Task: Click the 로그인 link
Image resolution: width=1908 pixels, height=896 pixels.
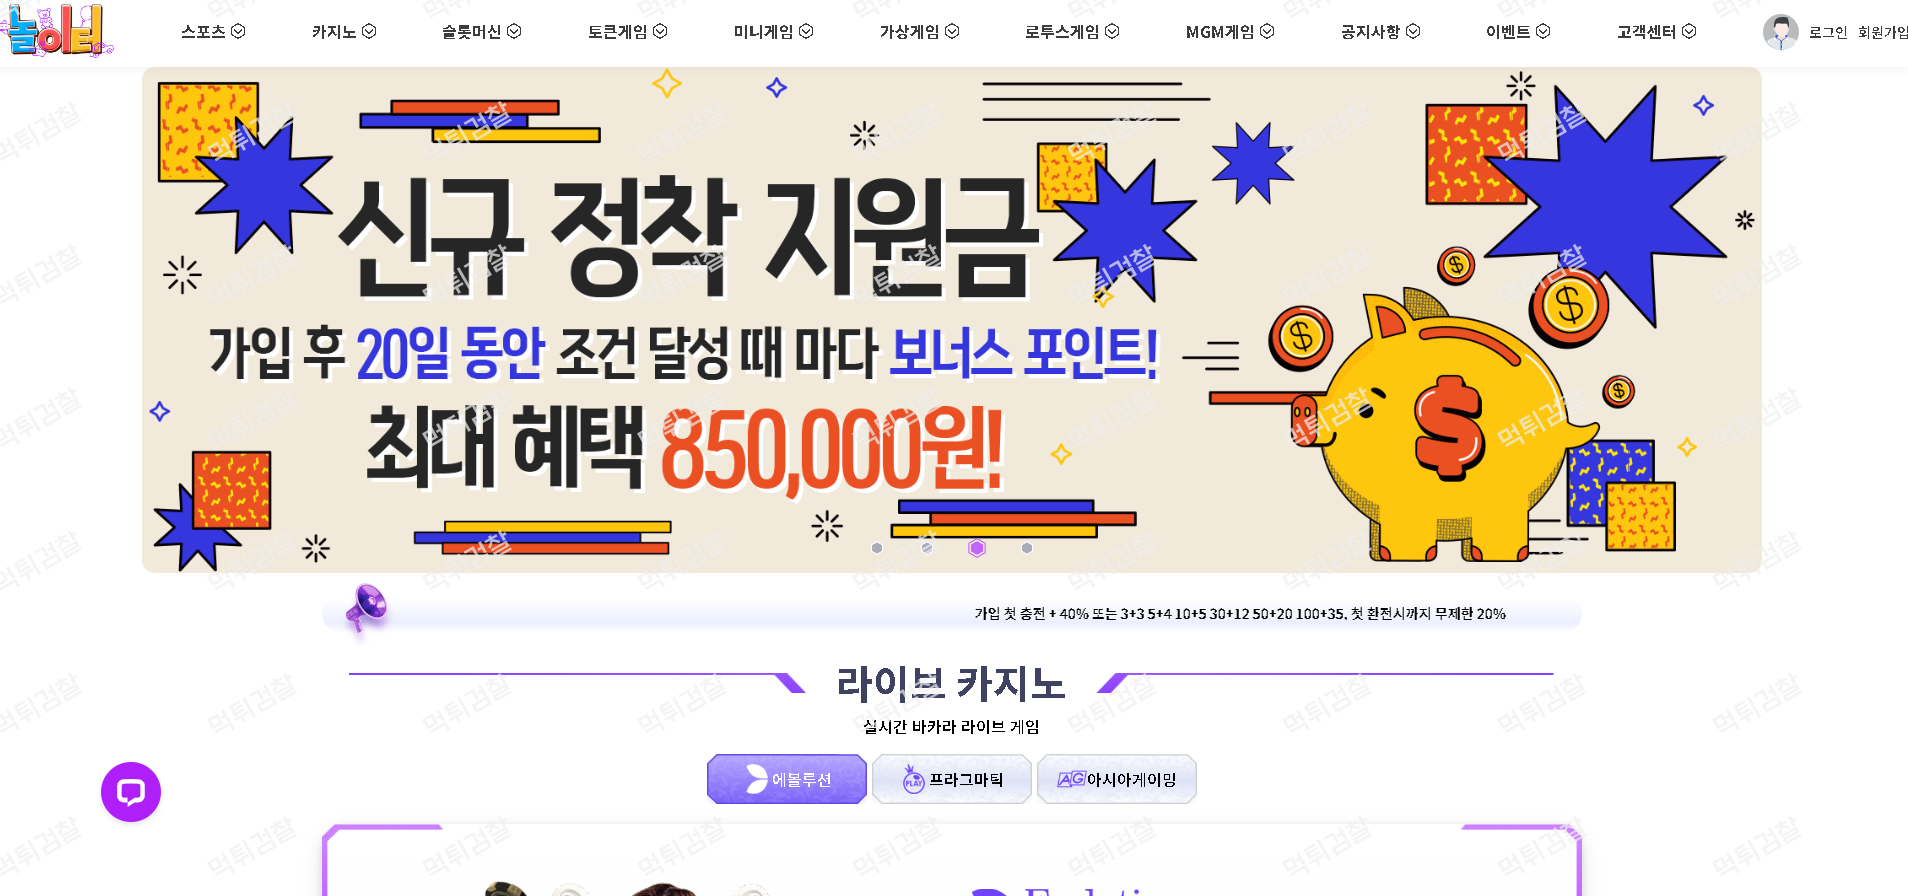Action: pyautogui.click(x=1828, y=32)
